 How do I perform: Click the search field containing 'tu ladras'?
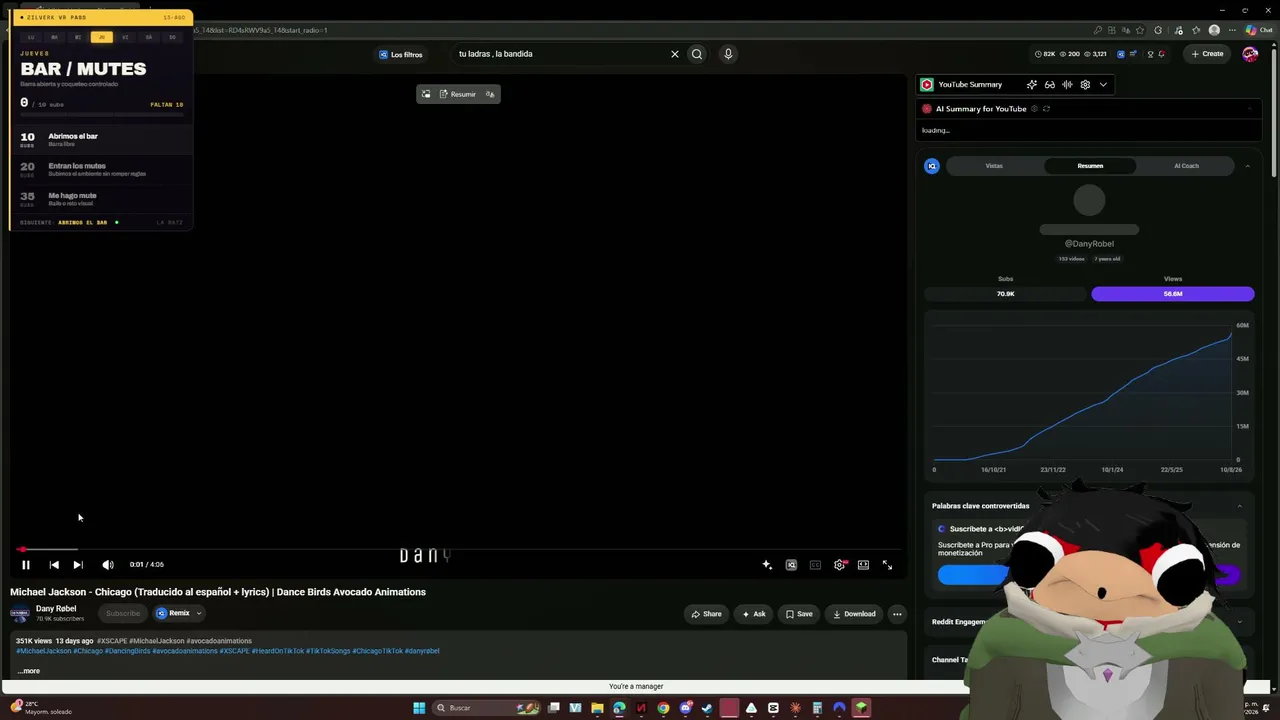click(560, 54)
